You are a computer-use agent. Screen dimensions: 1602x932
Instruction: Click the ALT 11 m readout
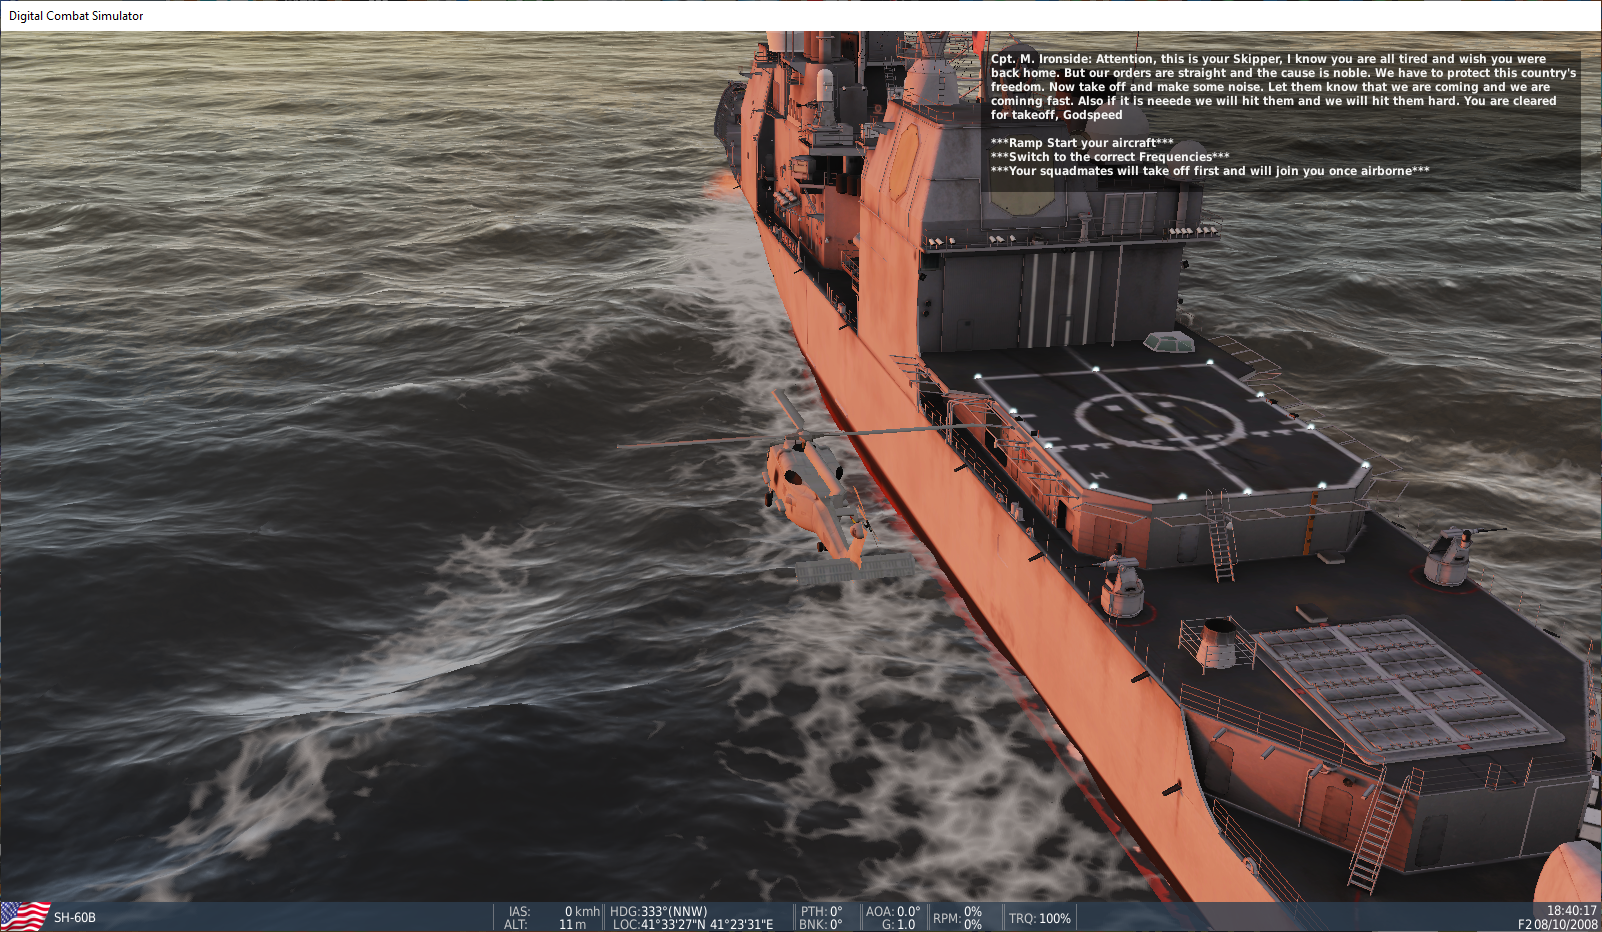545,925
